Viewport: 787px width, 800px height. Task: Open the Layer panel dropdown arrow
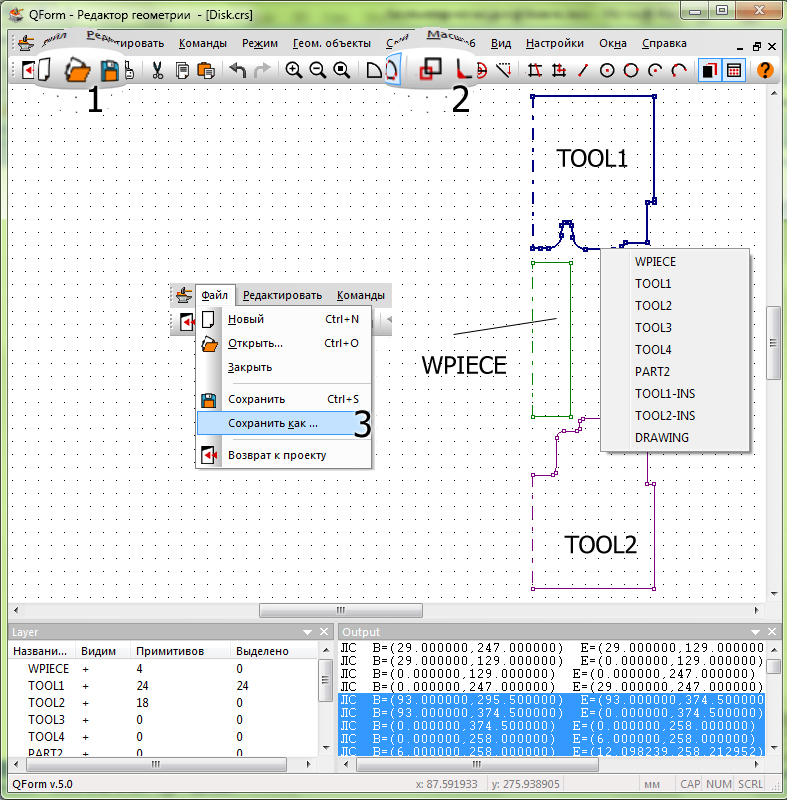coord(307,632)
